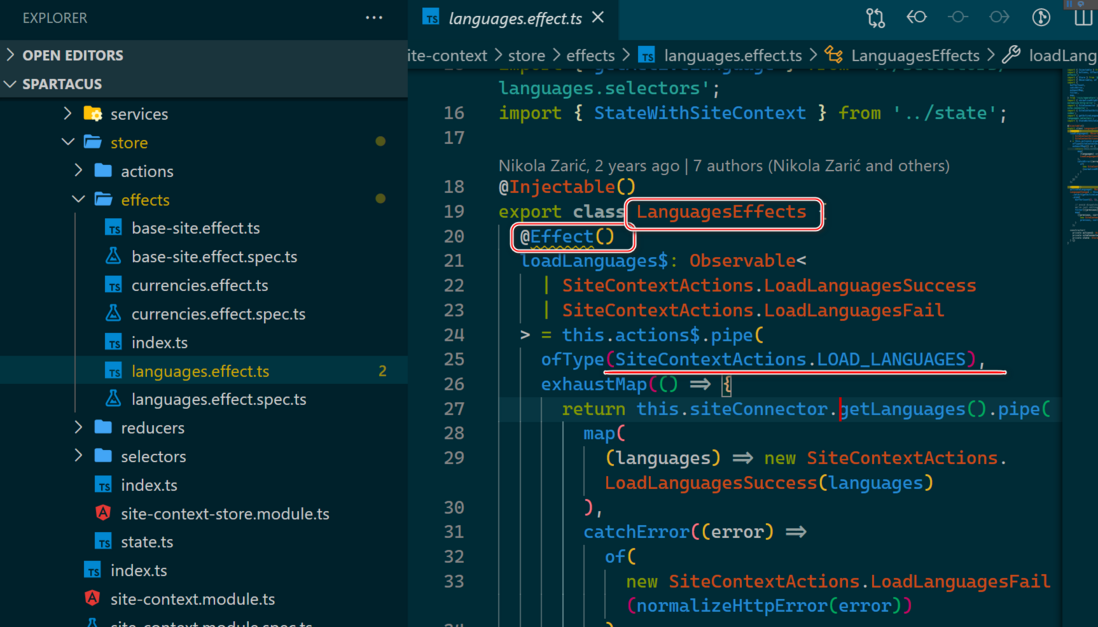Open base-site.effect.ts file

point(195,228)
